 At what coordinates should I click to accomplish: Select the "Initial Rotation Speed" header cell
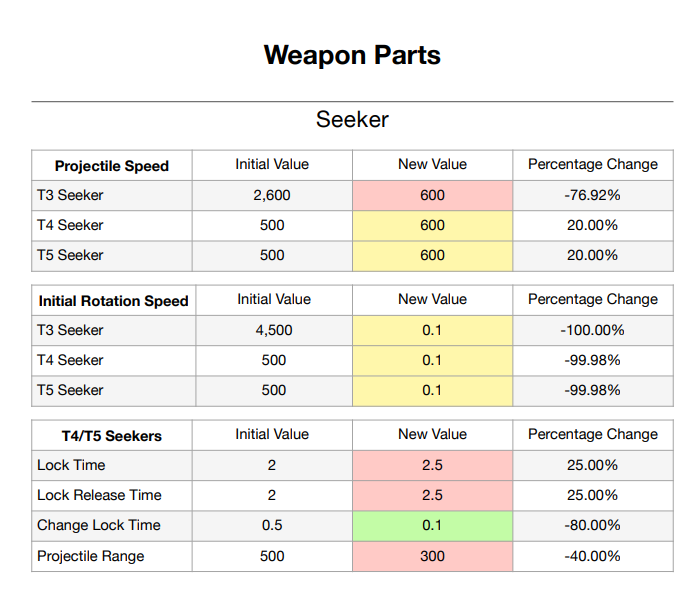(113, 300)
